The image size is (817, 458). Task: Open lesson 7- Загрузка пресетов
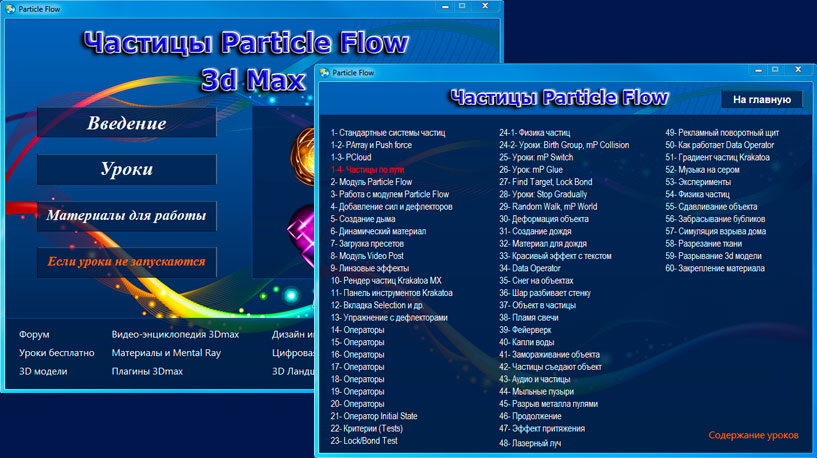coord(367,243)
